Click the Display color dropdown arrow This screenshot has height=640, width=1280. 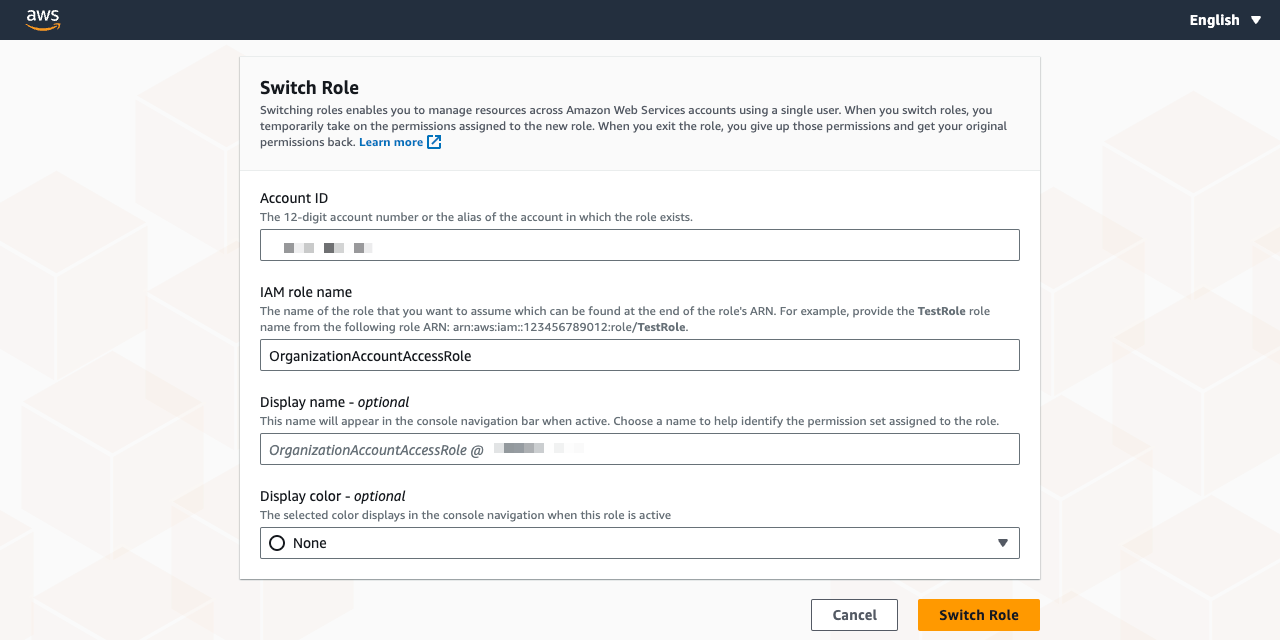(x=1003, y=543)
